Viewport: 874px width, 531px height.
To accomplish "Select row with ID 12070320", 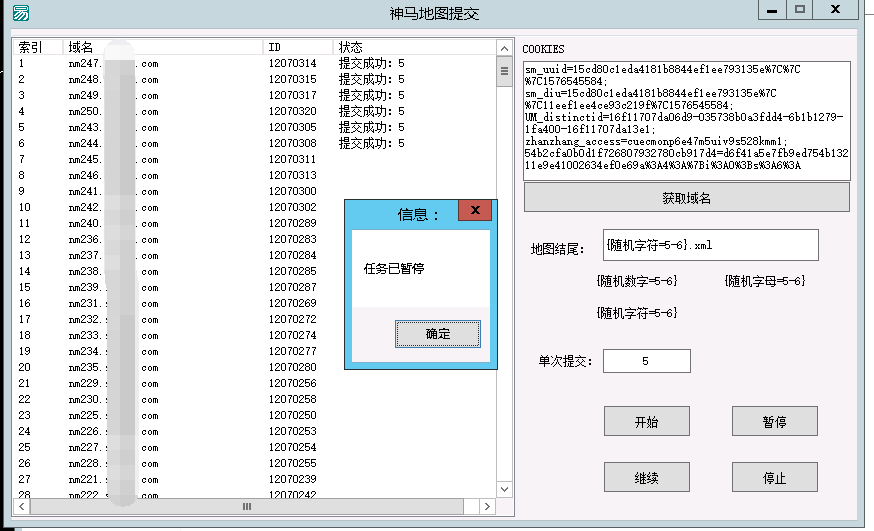I will 254,111.
